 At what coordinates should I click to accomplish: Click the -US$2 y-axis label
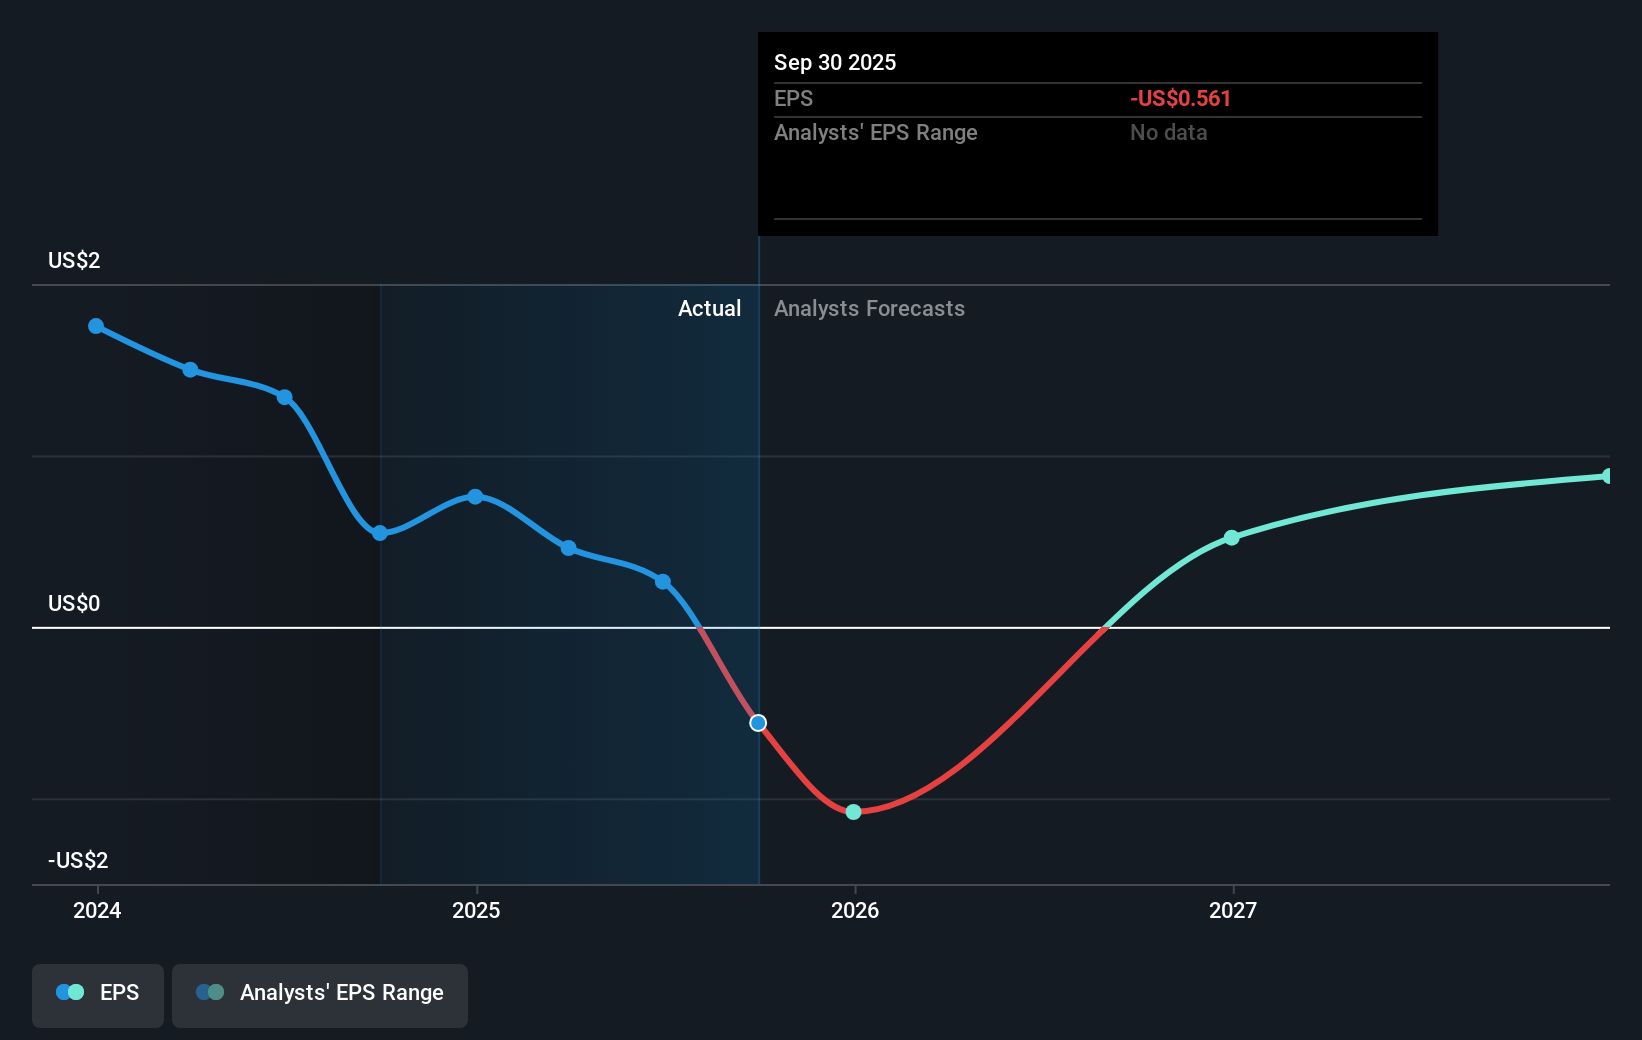click(x=78, y=860)
